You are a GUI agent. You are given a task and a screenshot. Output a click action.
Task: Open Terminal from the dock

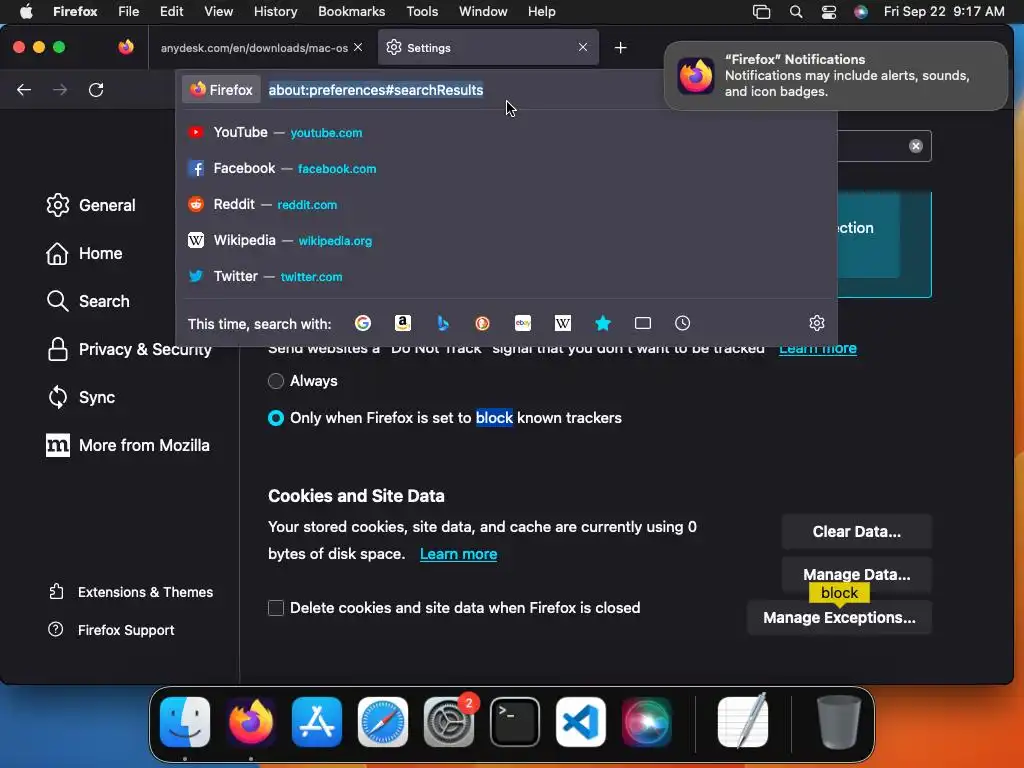[x=515, y=722]
